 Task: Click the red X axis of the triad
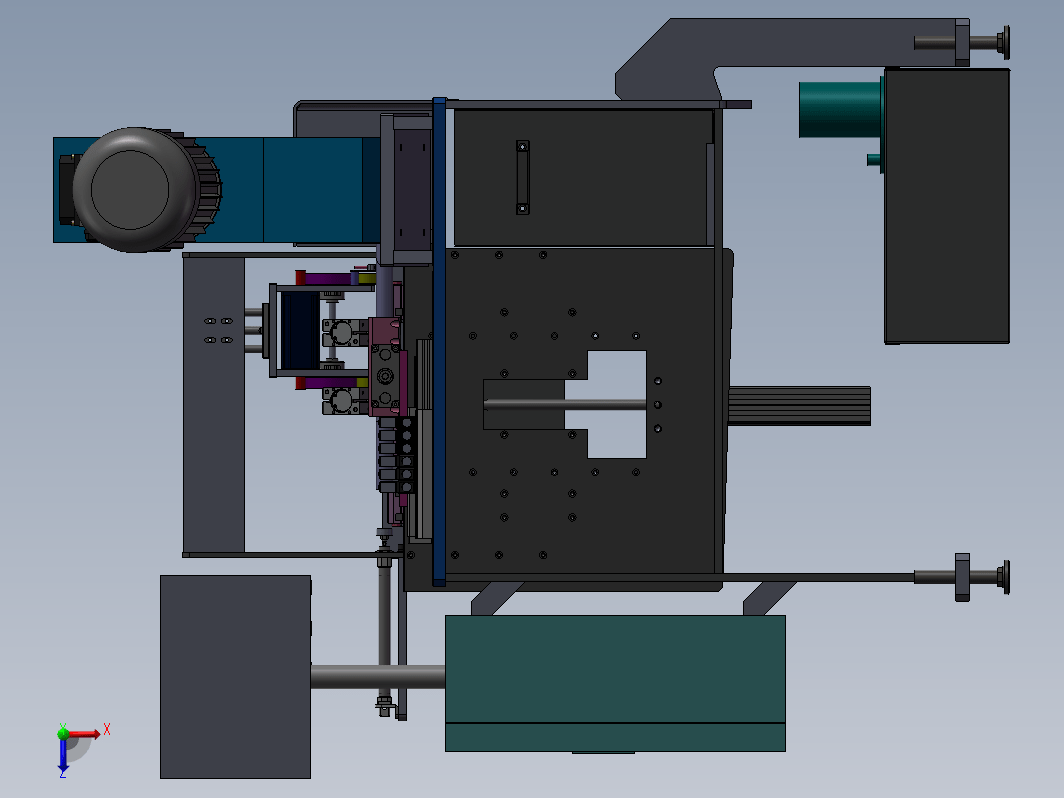pyautogui.click(x=85, y=734)
